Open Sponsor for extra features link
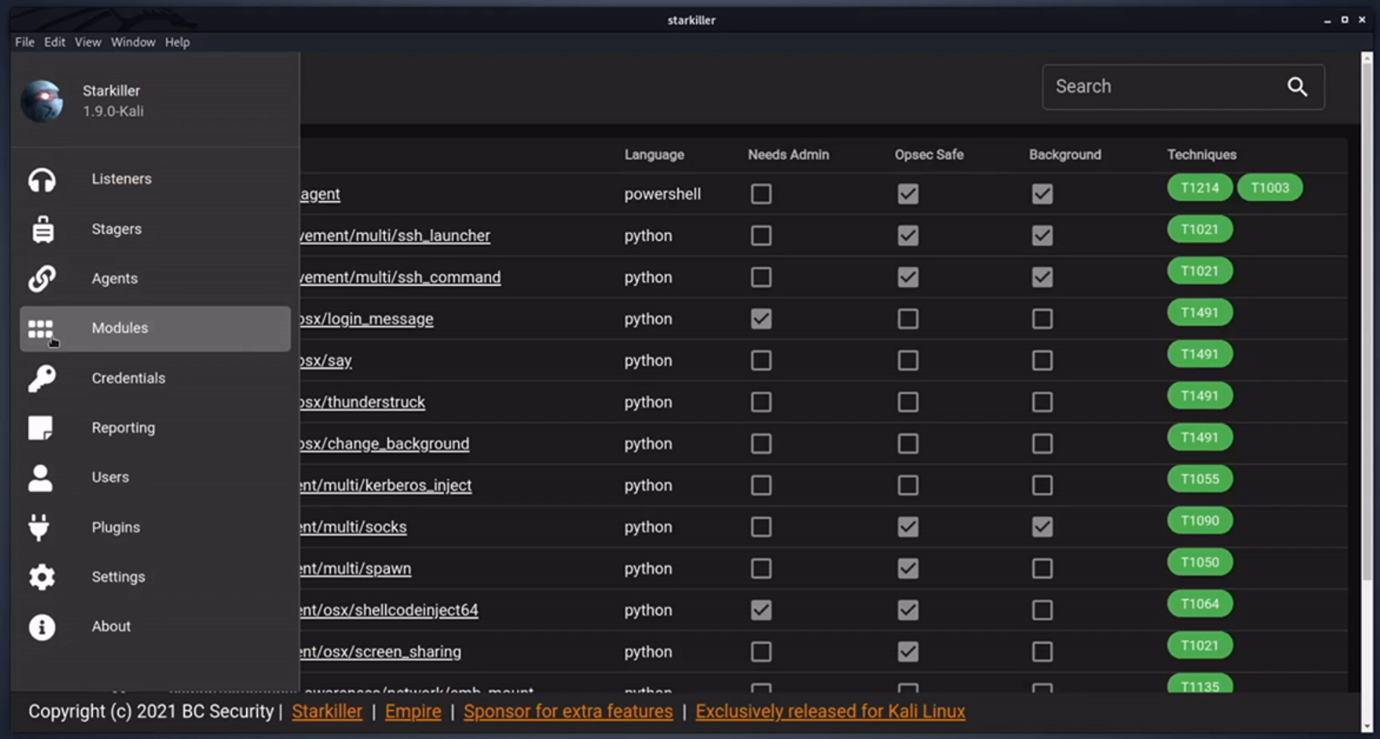 (568, 712)
